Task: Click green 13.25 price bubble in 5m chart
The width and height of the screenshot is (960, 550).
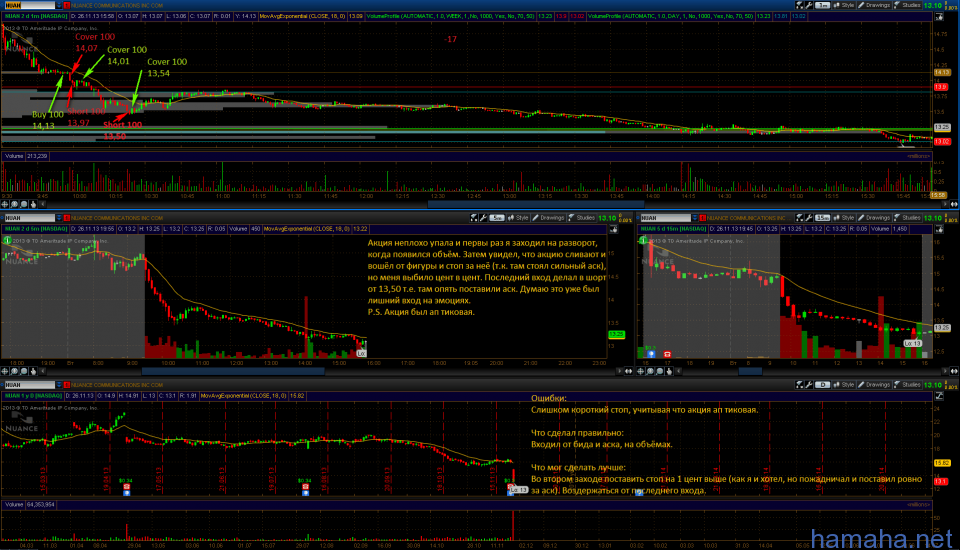Action: (616, 334)
